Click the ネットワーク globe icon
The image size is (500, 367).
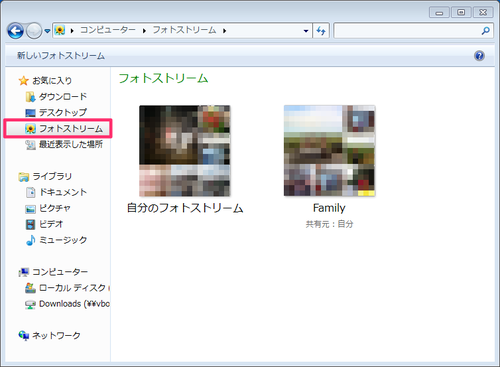[23, 335]
